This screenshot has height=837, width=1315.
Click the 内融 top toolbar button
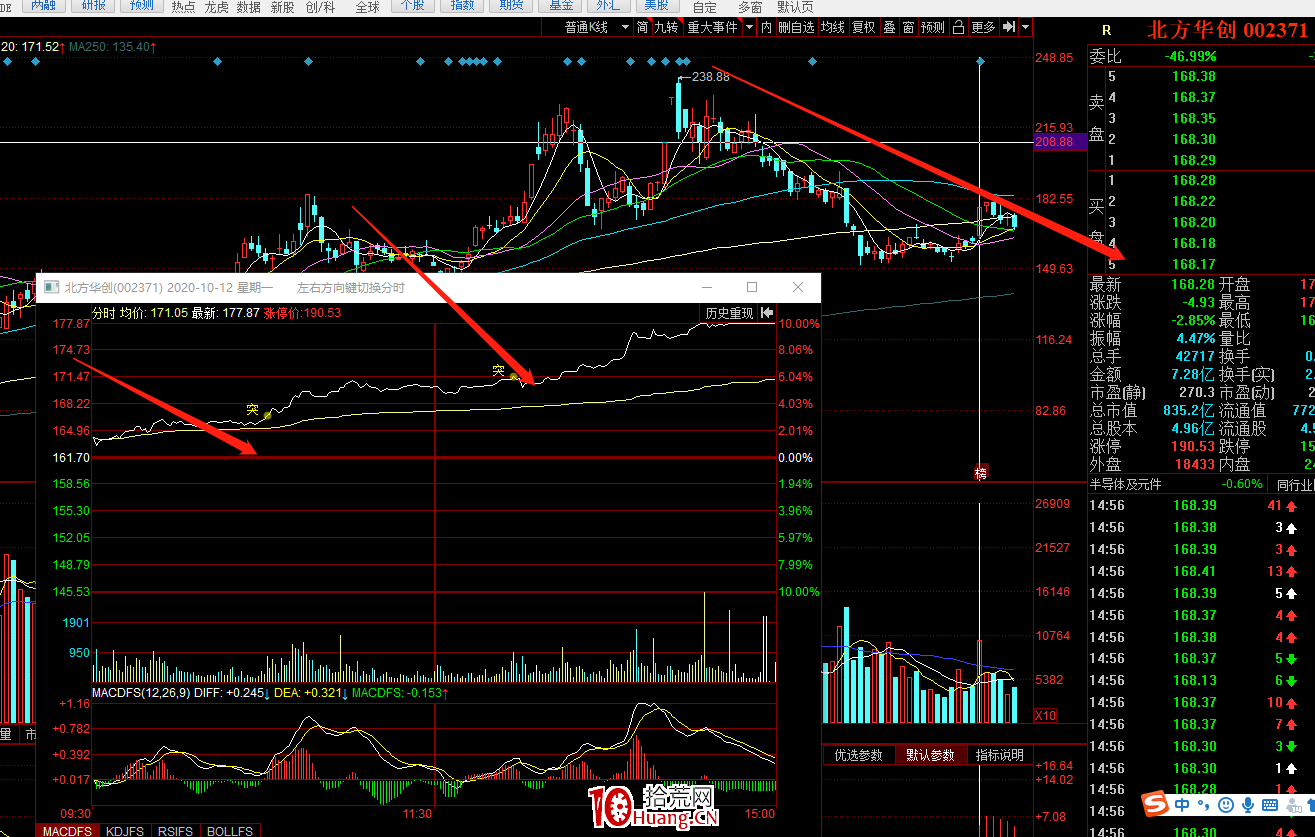tap(43, 6)
